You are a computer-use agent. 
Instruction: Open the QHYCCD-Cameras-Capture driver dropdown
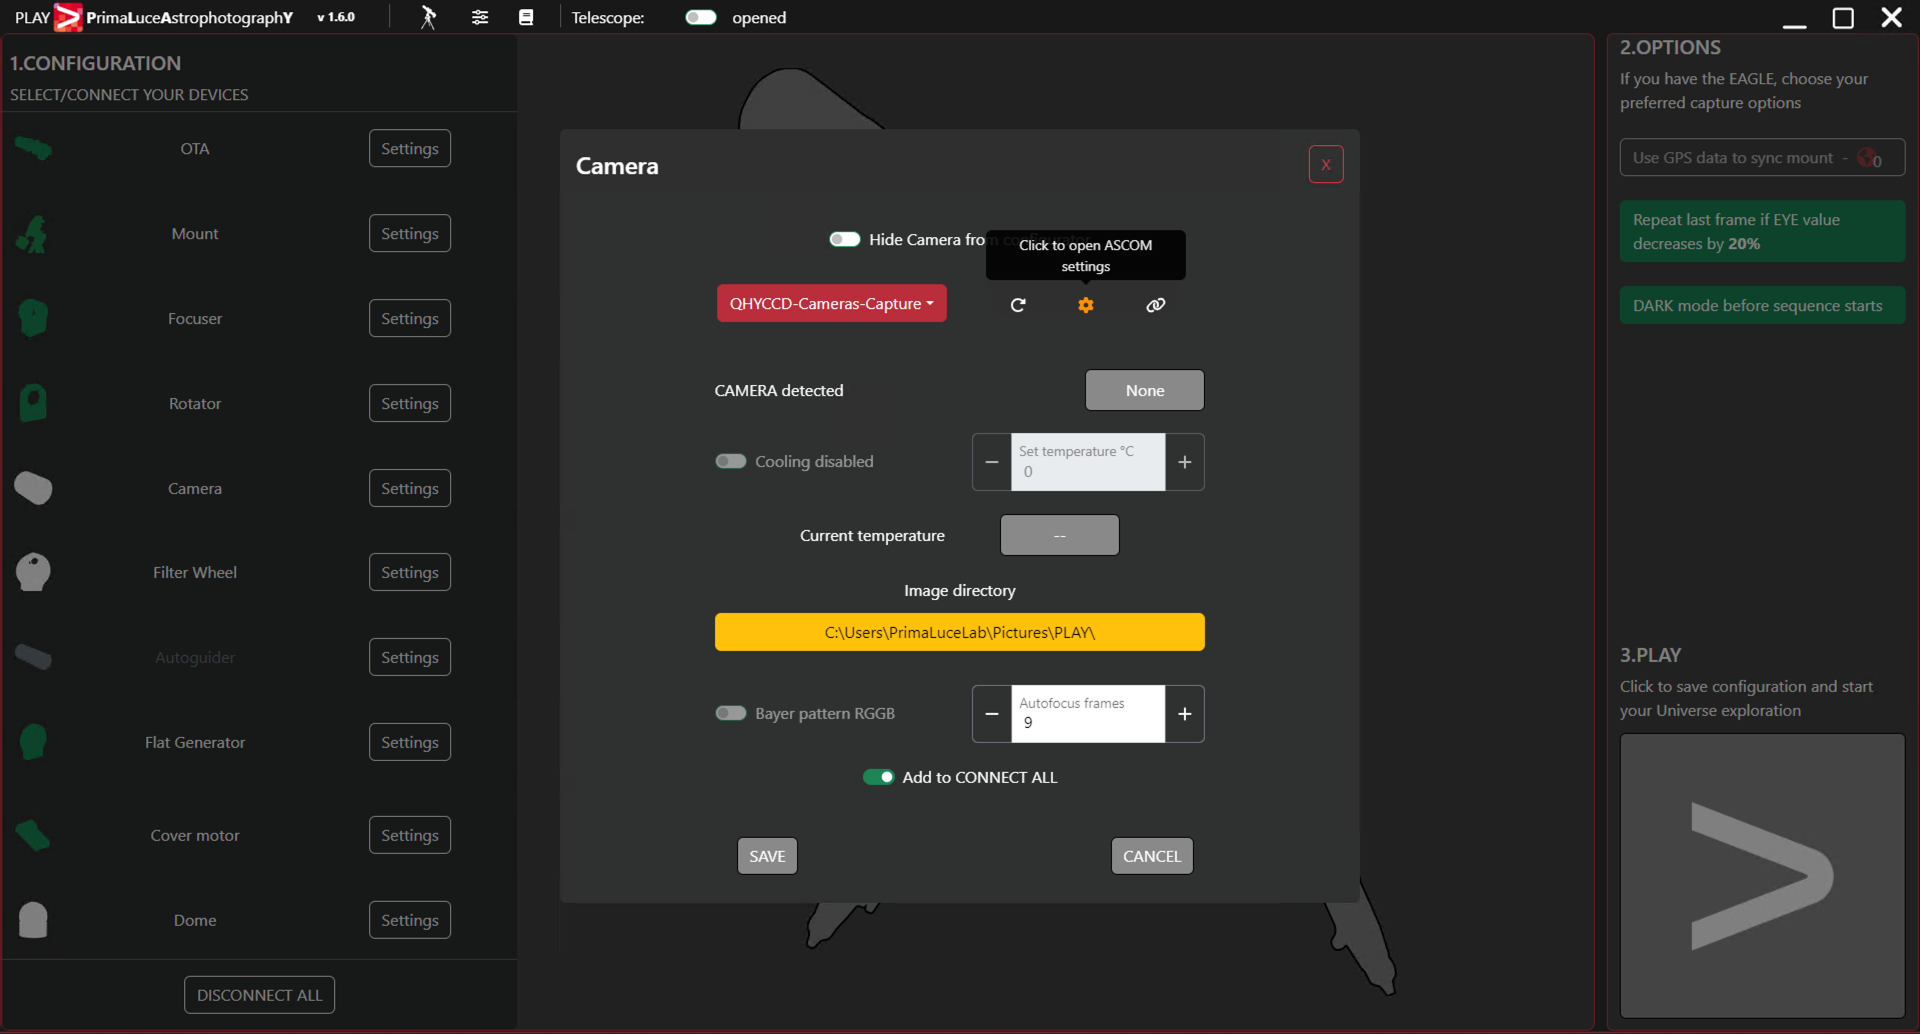click(831, 303)
